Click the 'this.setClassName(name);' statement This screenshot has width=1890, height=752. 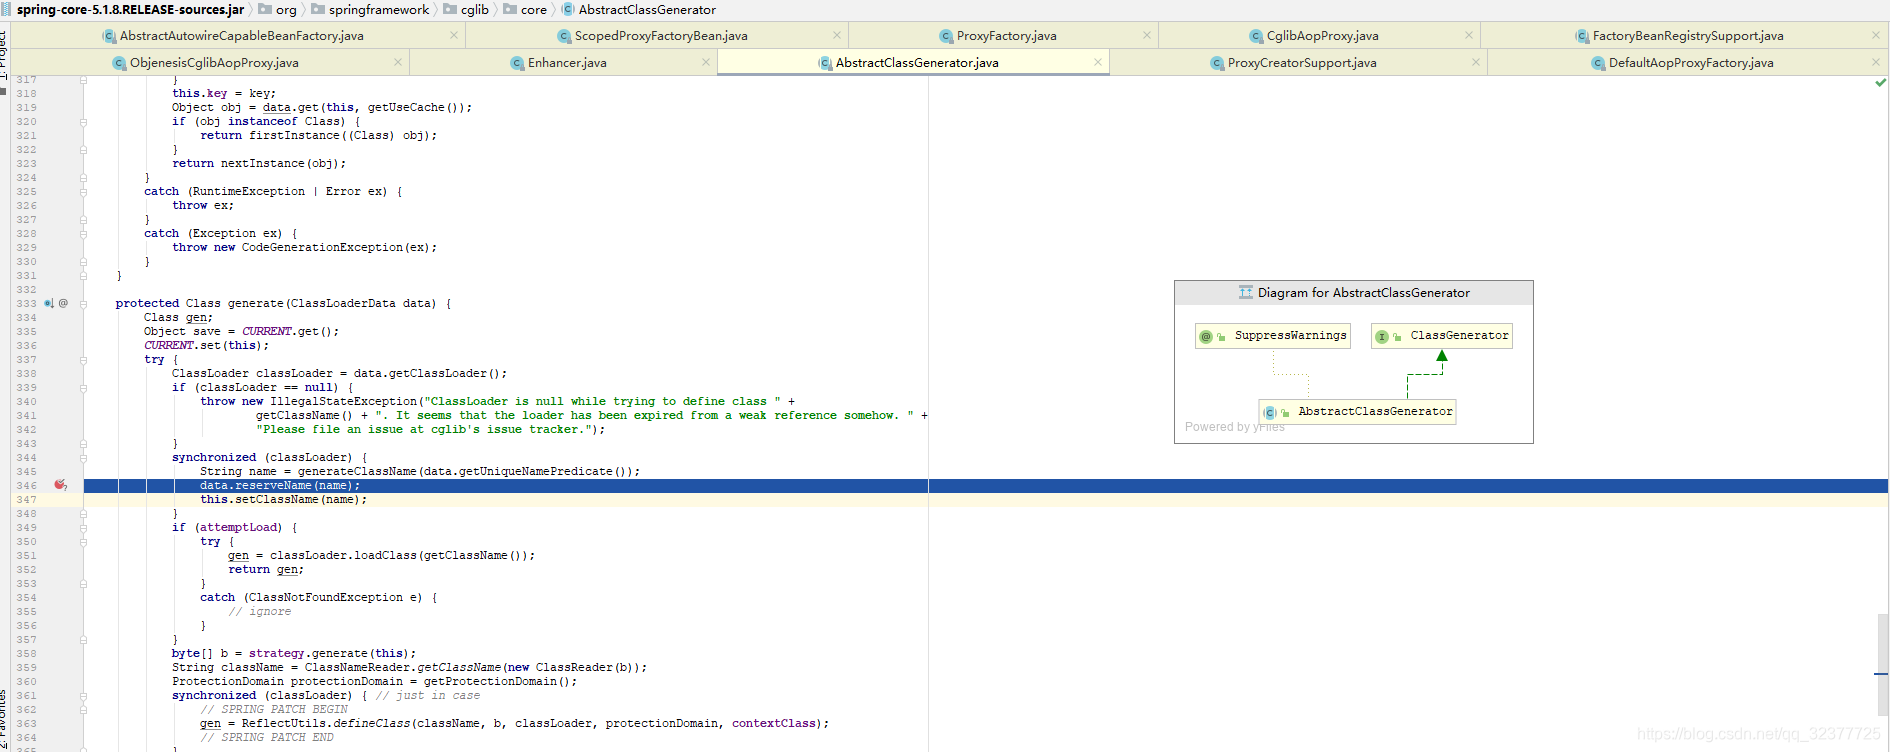(284, 500)
